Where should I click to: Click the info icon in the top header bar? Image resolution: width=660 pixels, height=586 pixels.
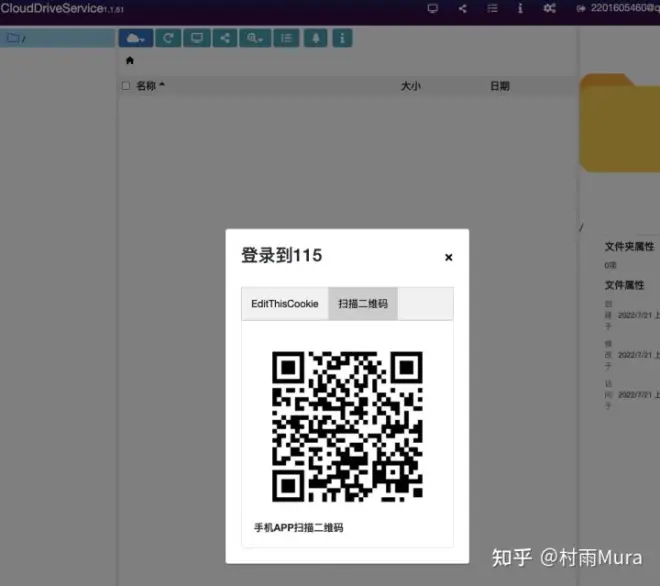520,8
